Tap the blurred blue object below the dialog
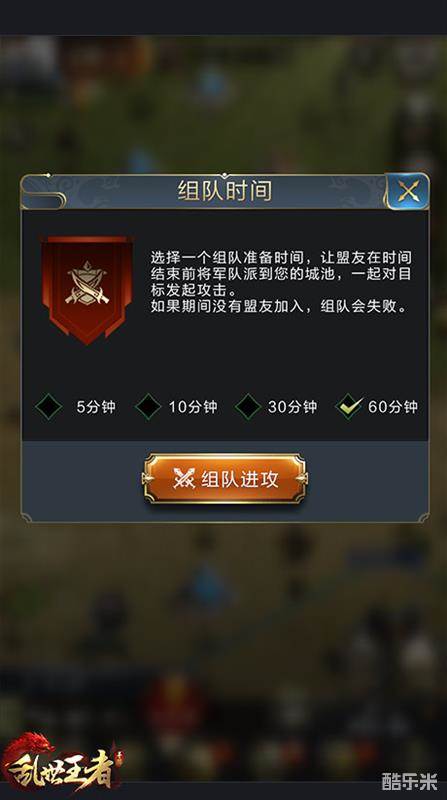 (209, 587)
